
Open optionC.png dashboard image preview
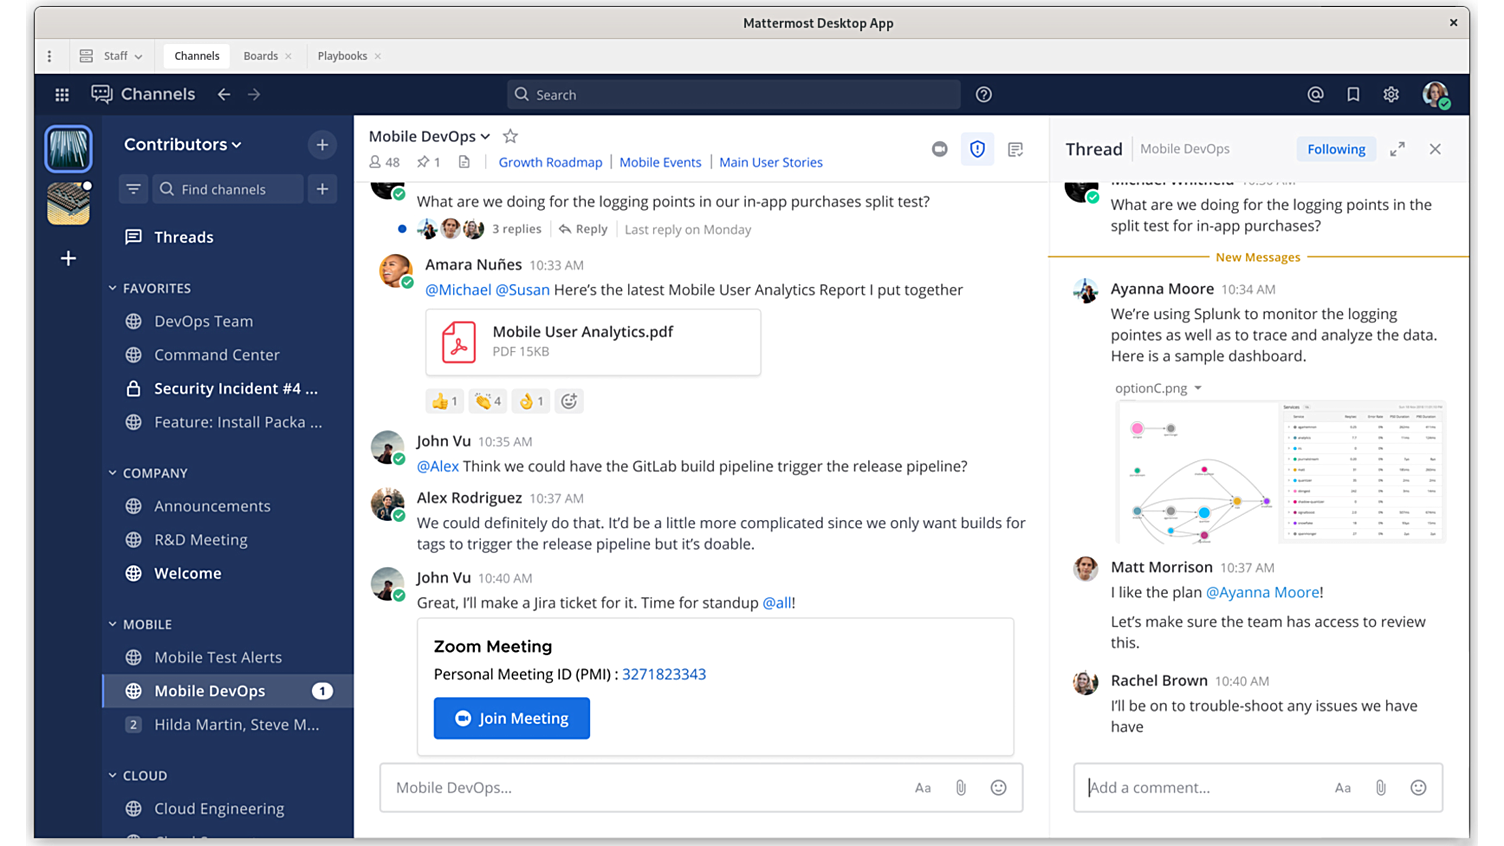click(1279, 471)
